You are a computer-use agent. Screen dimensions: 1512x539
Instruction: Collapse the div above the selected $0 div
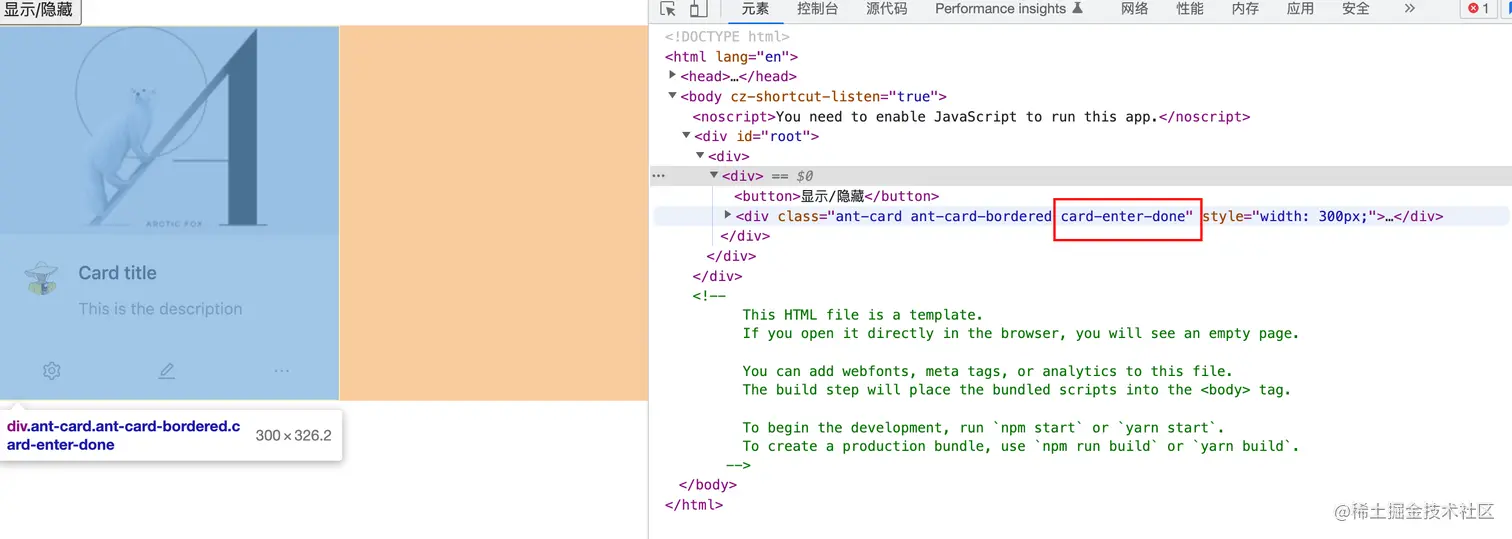[701, 156]
